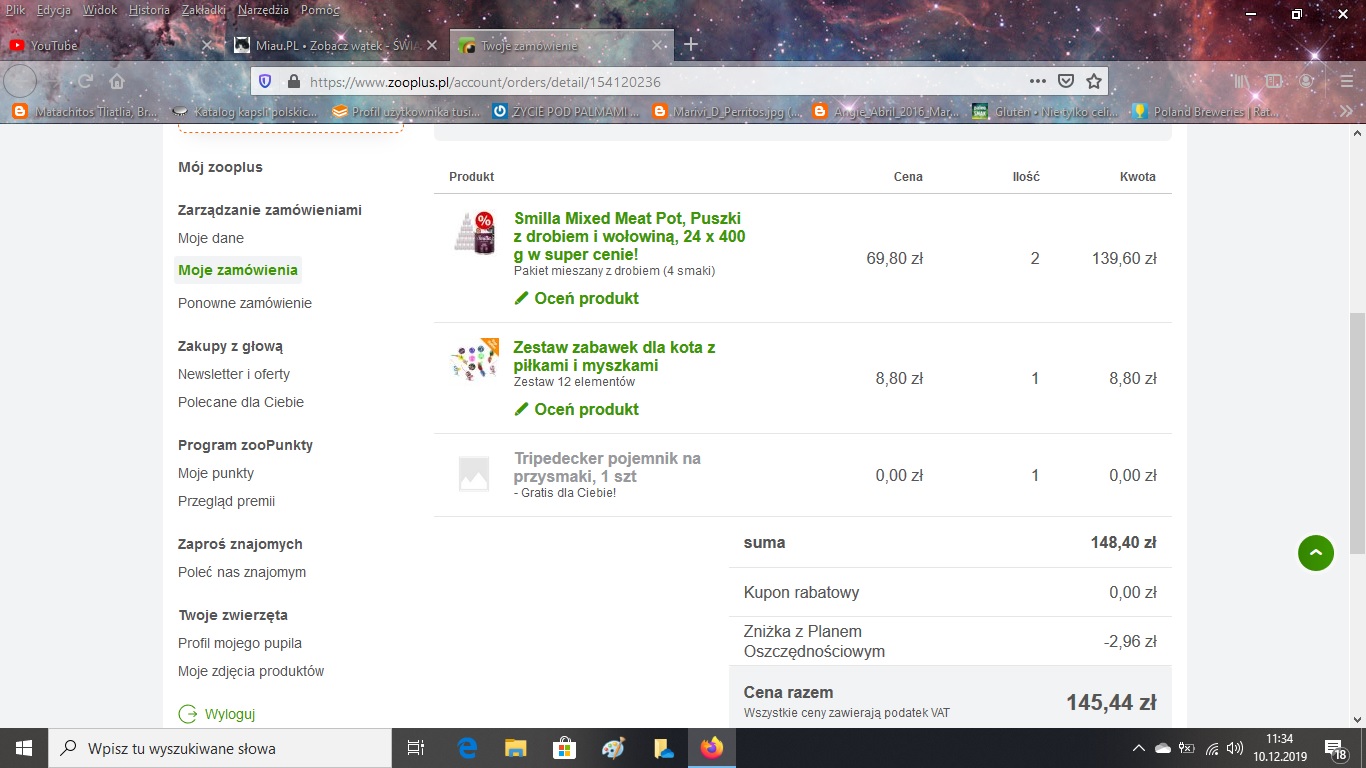Screen dimensions: 1366x768
Task: Open File Explorer from taskbar
Action: (516, 748)
